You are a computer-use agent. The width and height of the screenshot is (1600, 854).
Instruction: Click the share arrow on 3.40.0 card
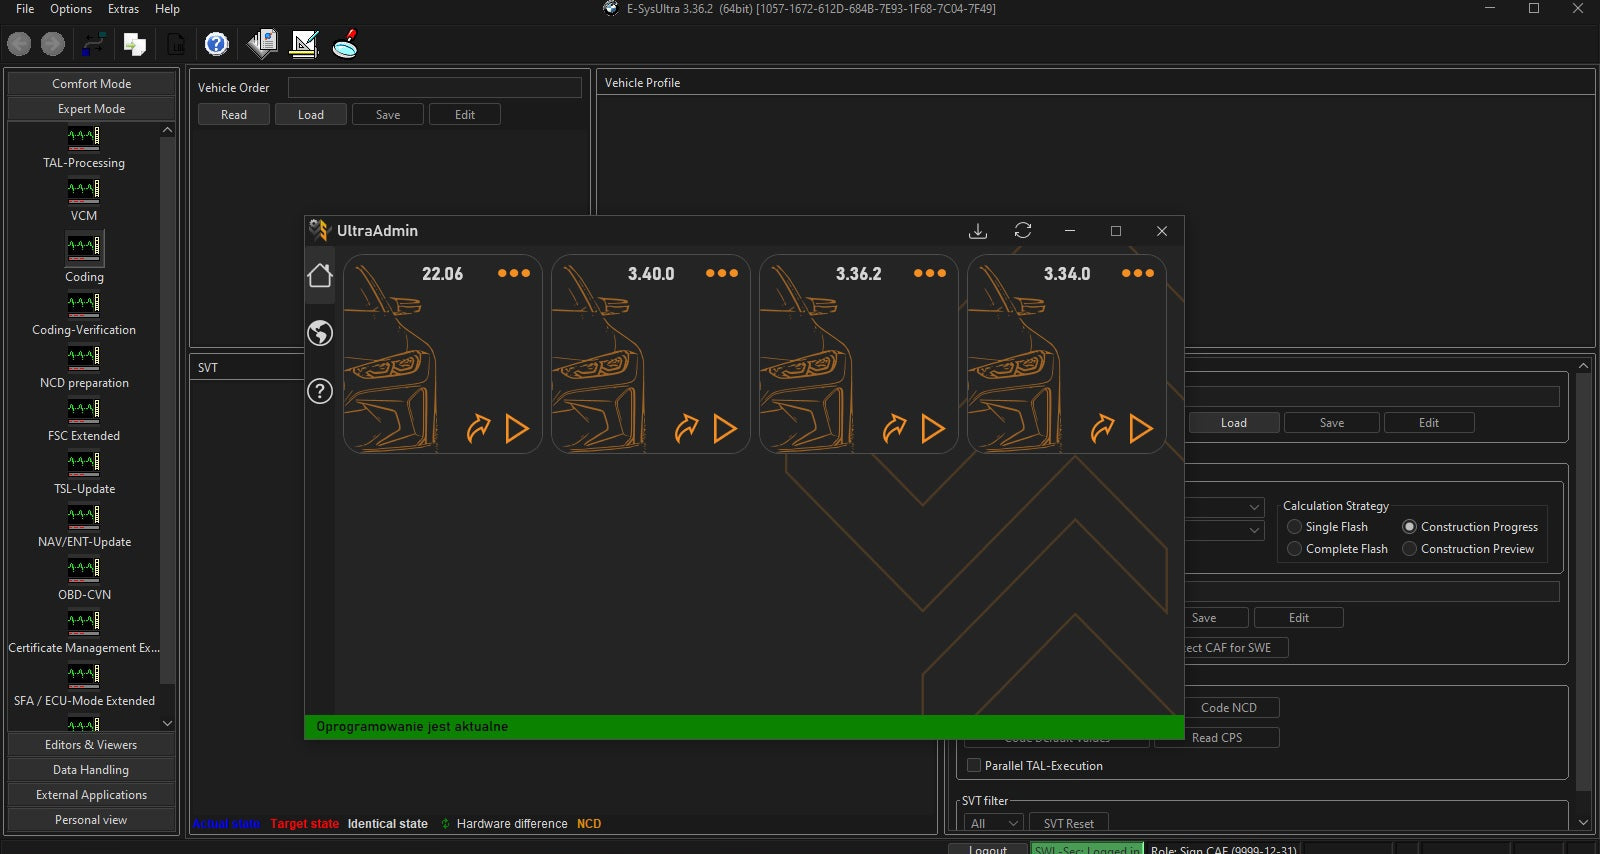(x=687, y=429)
